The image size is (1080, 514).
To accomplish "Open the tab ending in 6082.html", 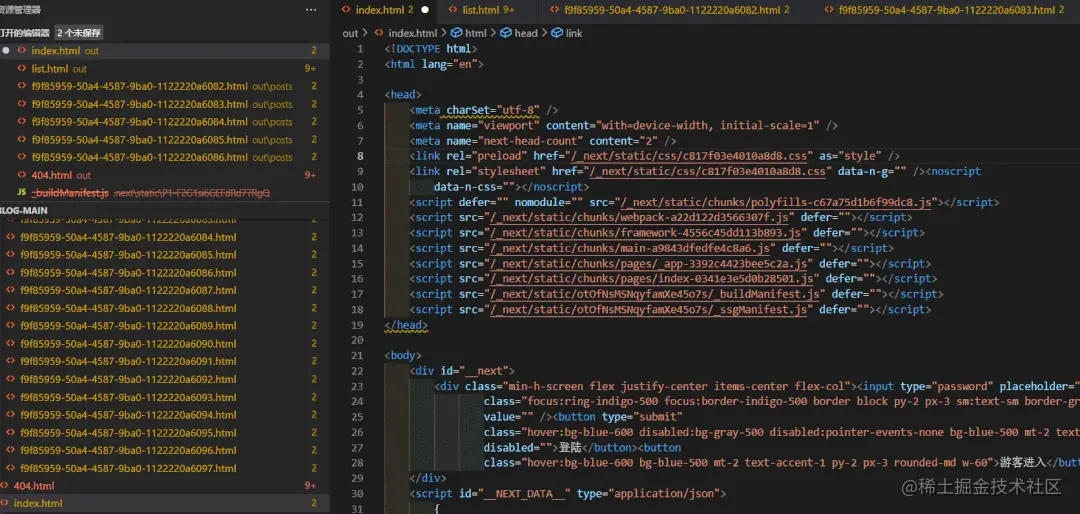I will coord(672,10).
